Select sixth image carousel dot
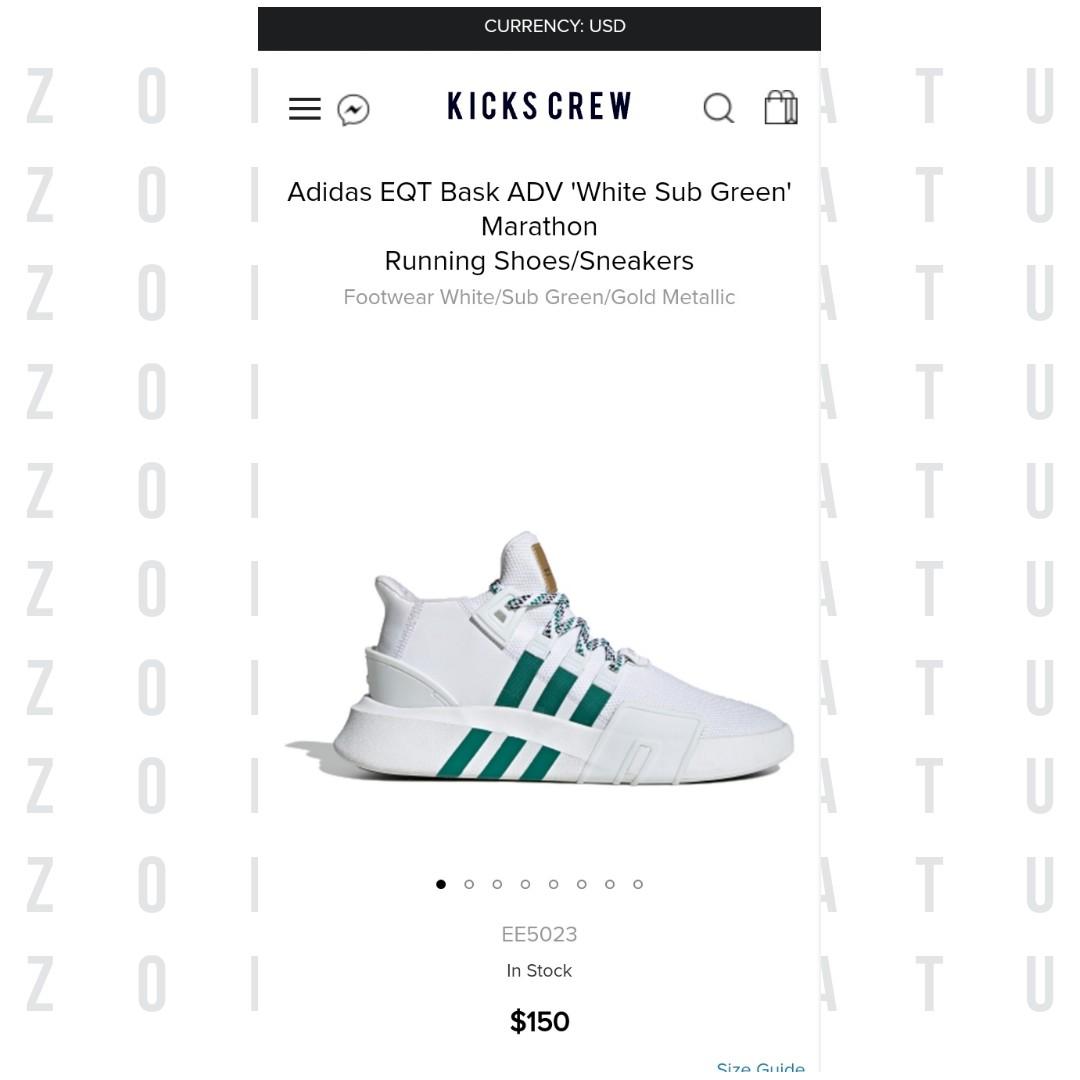Screen dimensions: 1080x1080 tap(582, 884)
